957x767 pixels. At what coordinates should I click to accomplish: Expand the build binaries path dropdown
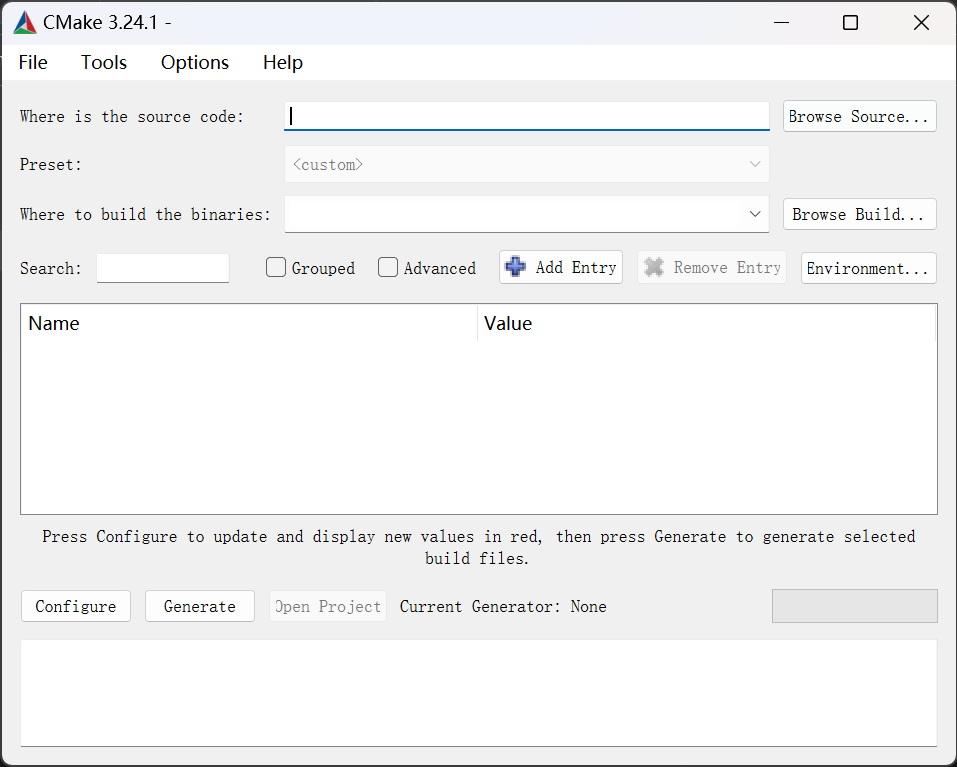tap(755, 214)
